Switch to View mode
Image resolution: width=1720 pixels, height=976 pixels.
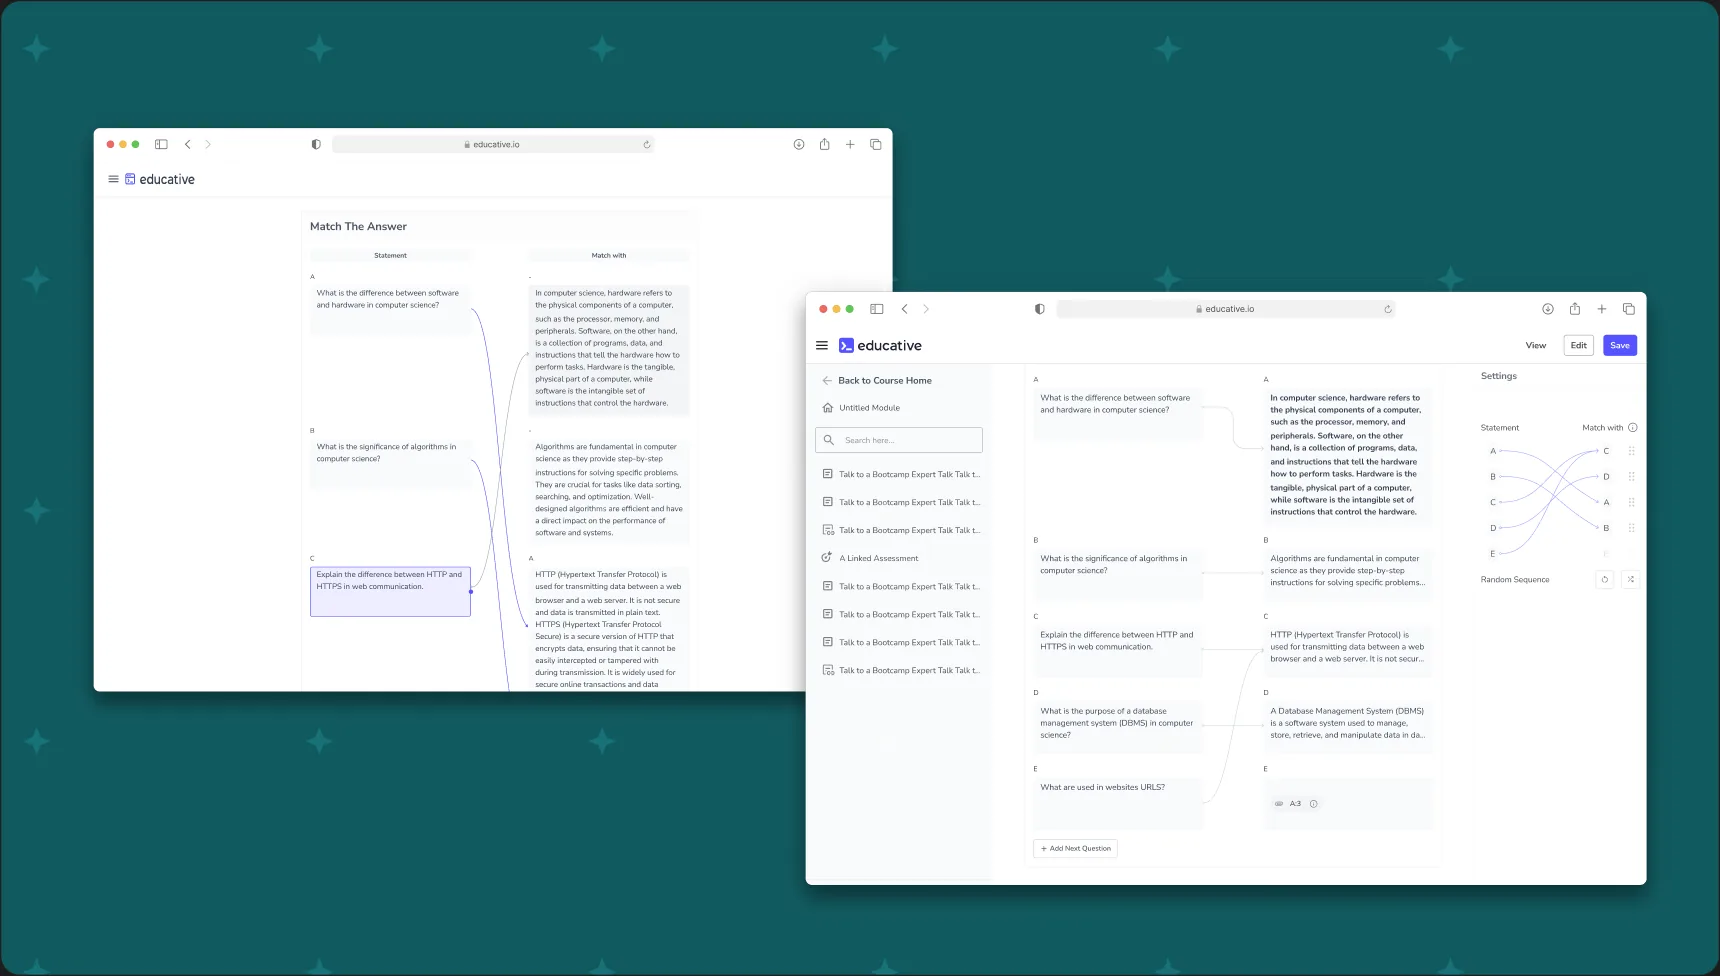coord(1536,346)
